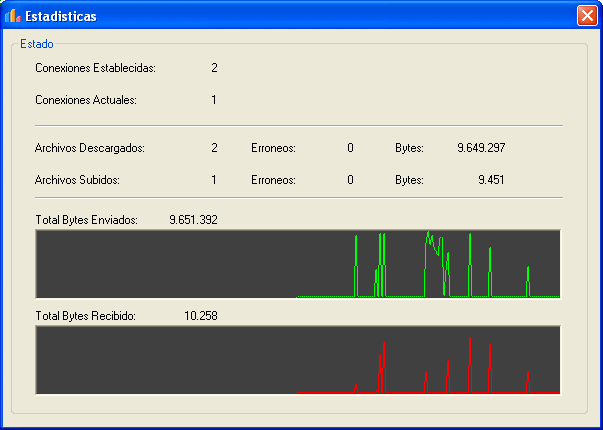
Task: Click the Conexiones Establecidas label
Action: pos(95,68)
